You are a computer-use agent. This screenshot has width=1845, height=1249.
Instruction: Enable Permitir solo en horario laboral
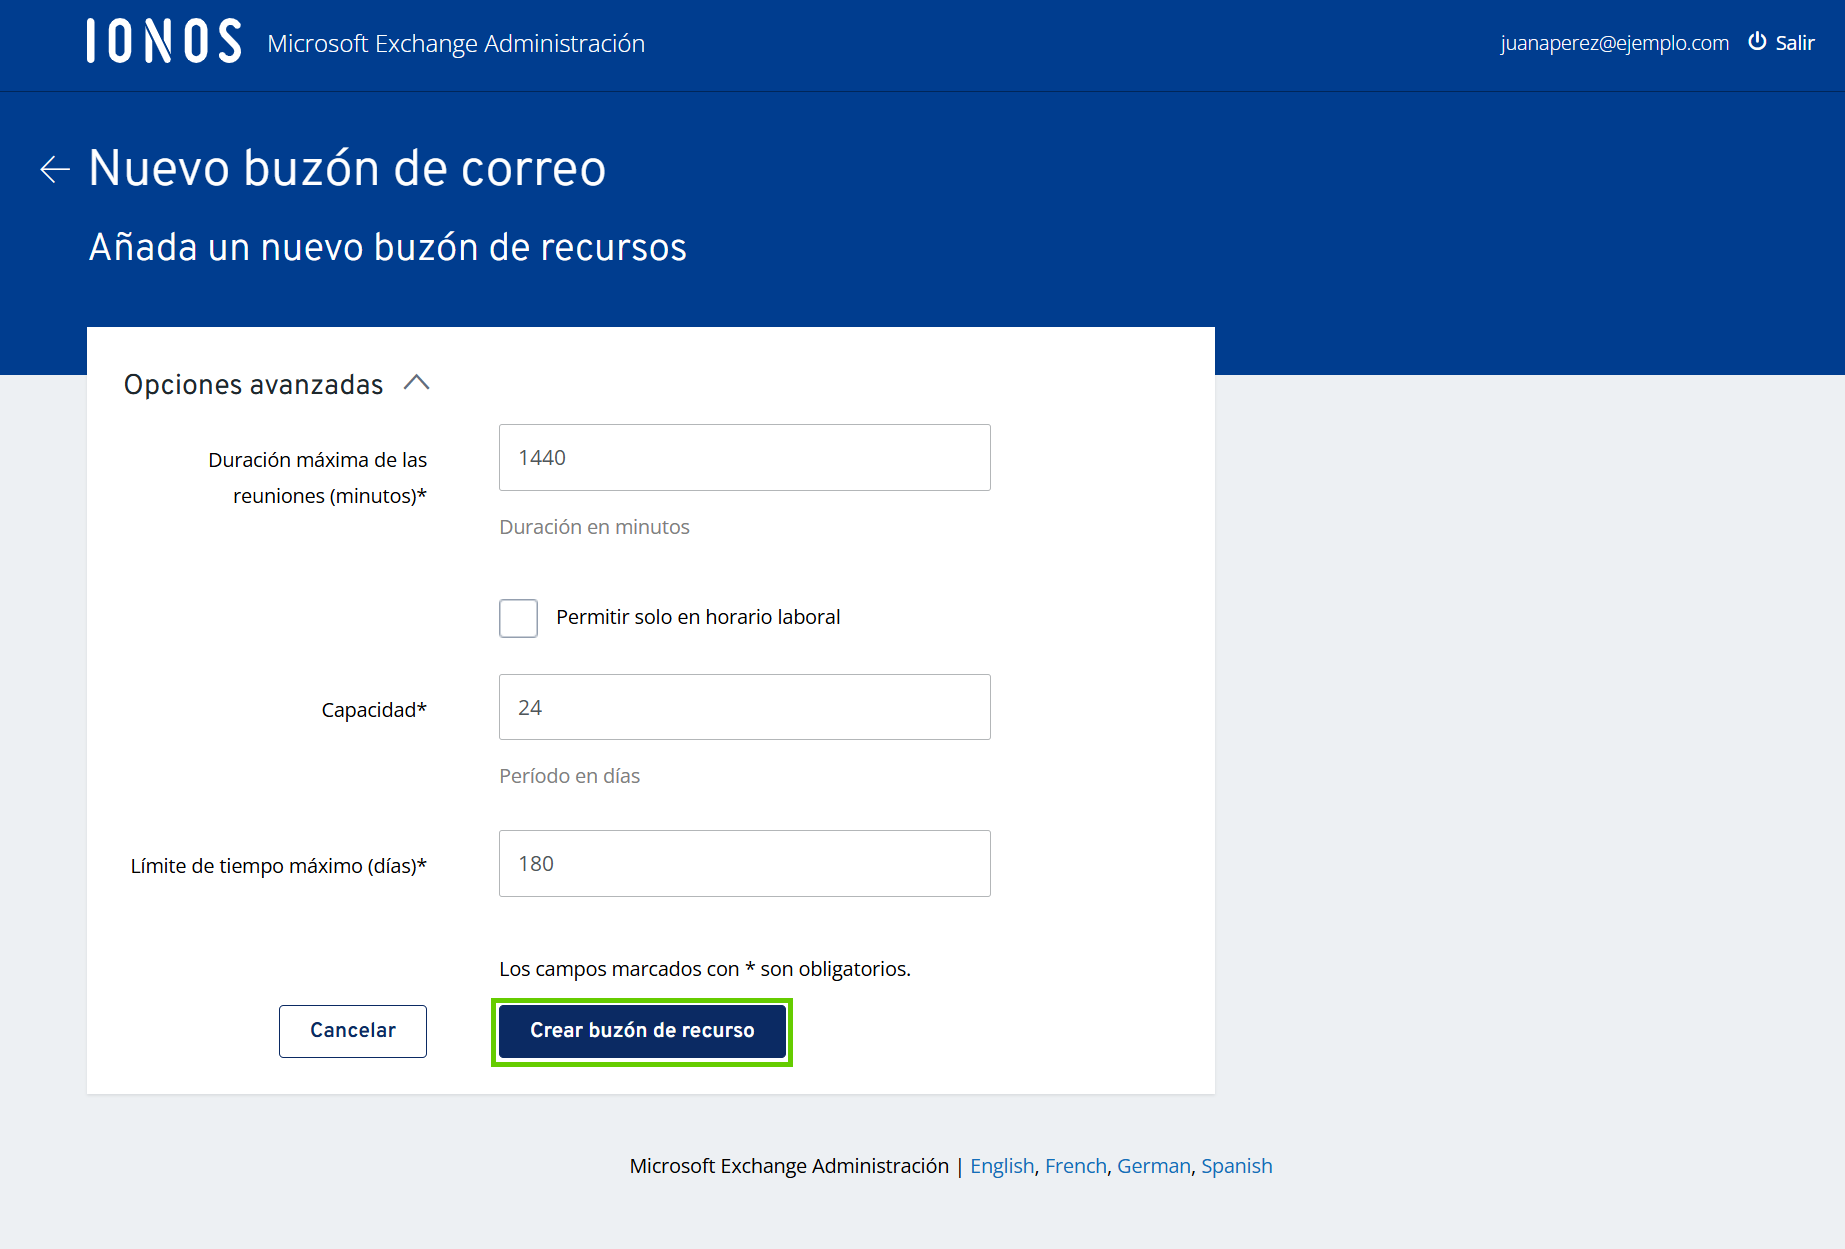[518, 617]
